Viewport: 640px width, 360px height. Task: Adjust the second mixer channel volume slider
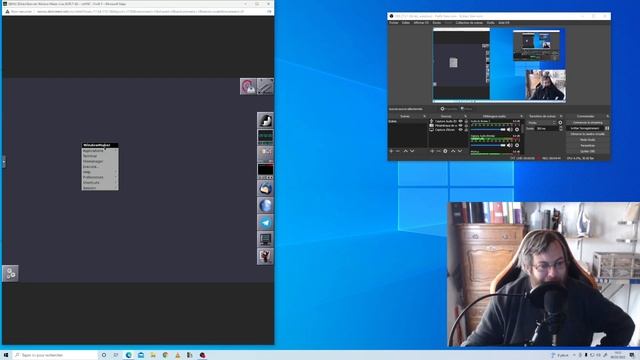click(488, 145)
